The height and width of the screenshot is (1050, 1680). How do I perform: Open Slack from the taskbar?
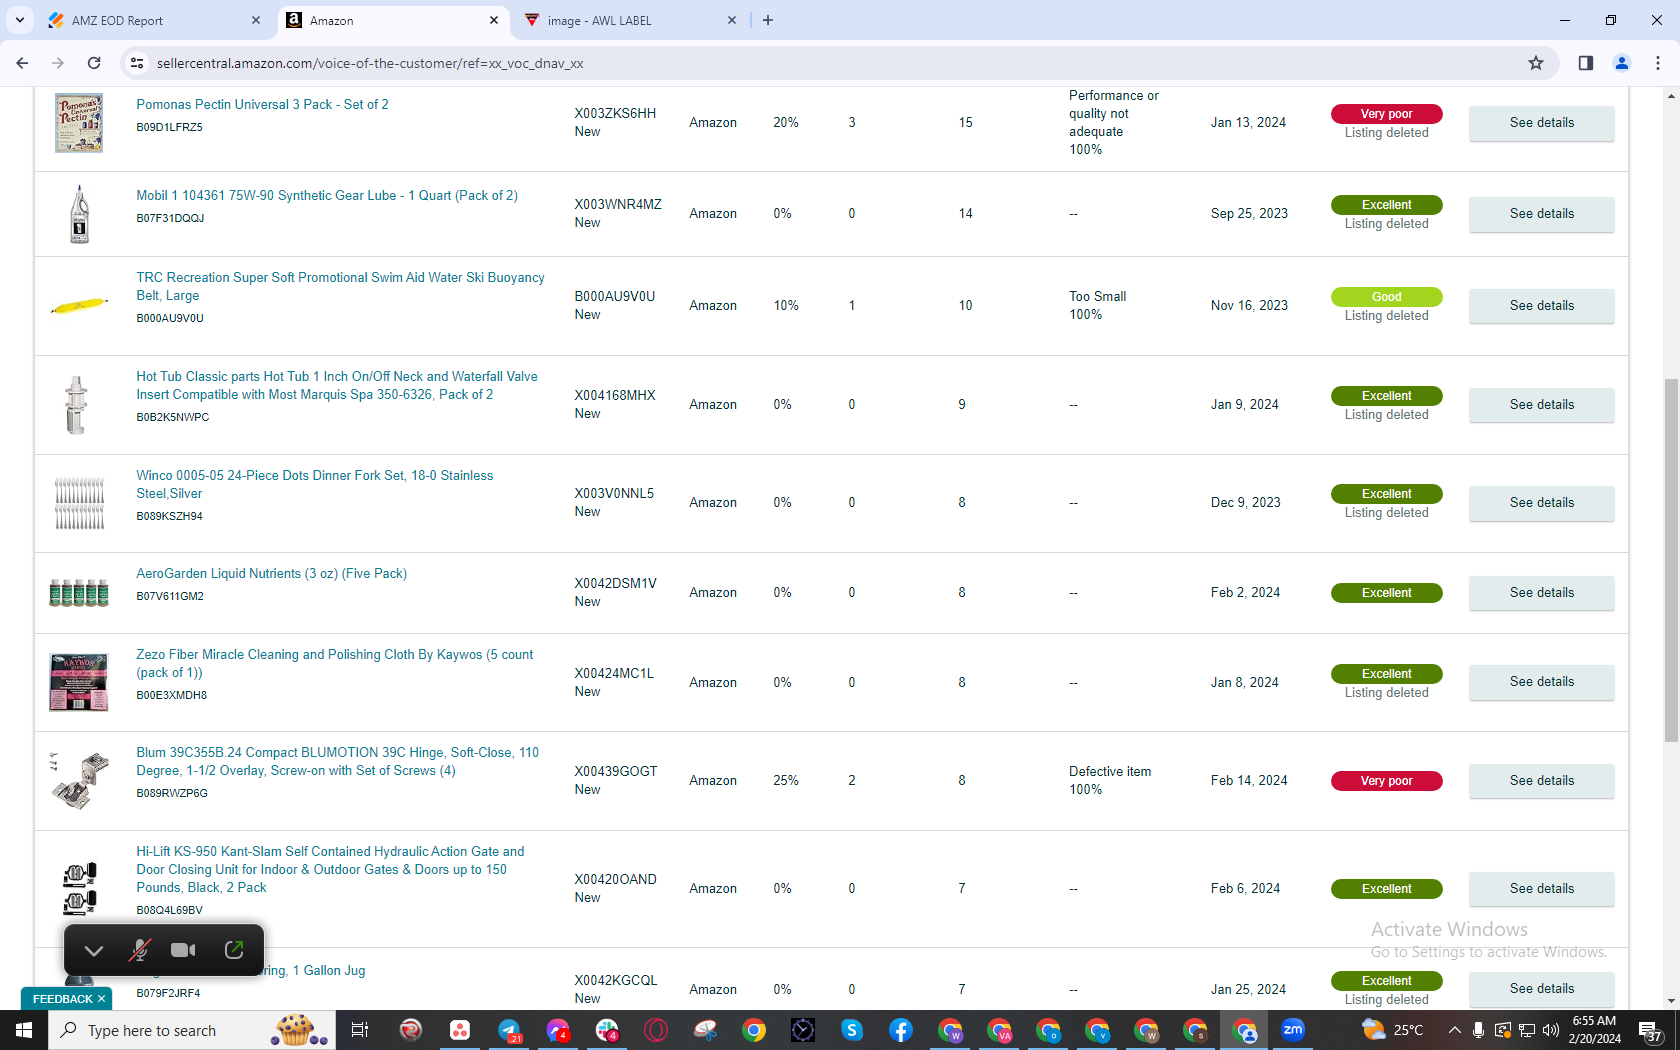click(x=607, y=1030)
